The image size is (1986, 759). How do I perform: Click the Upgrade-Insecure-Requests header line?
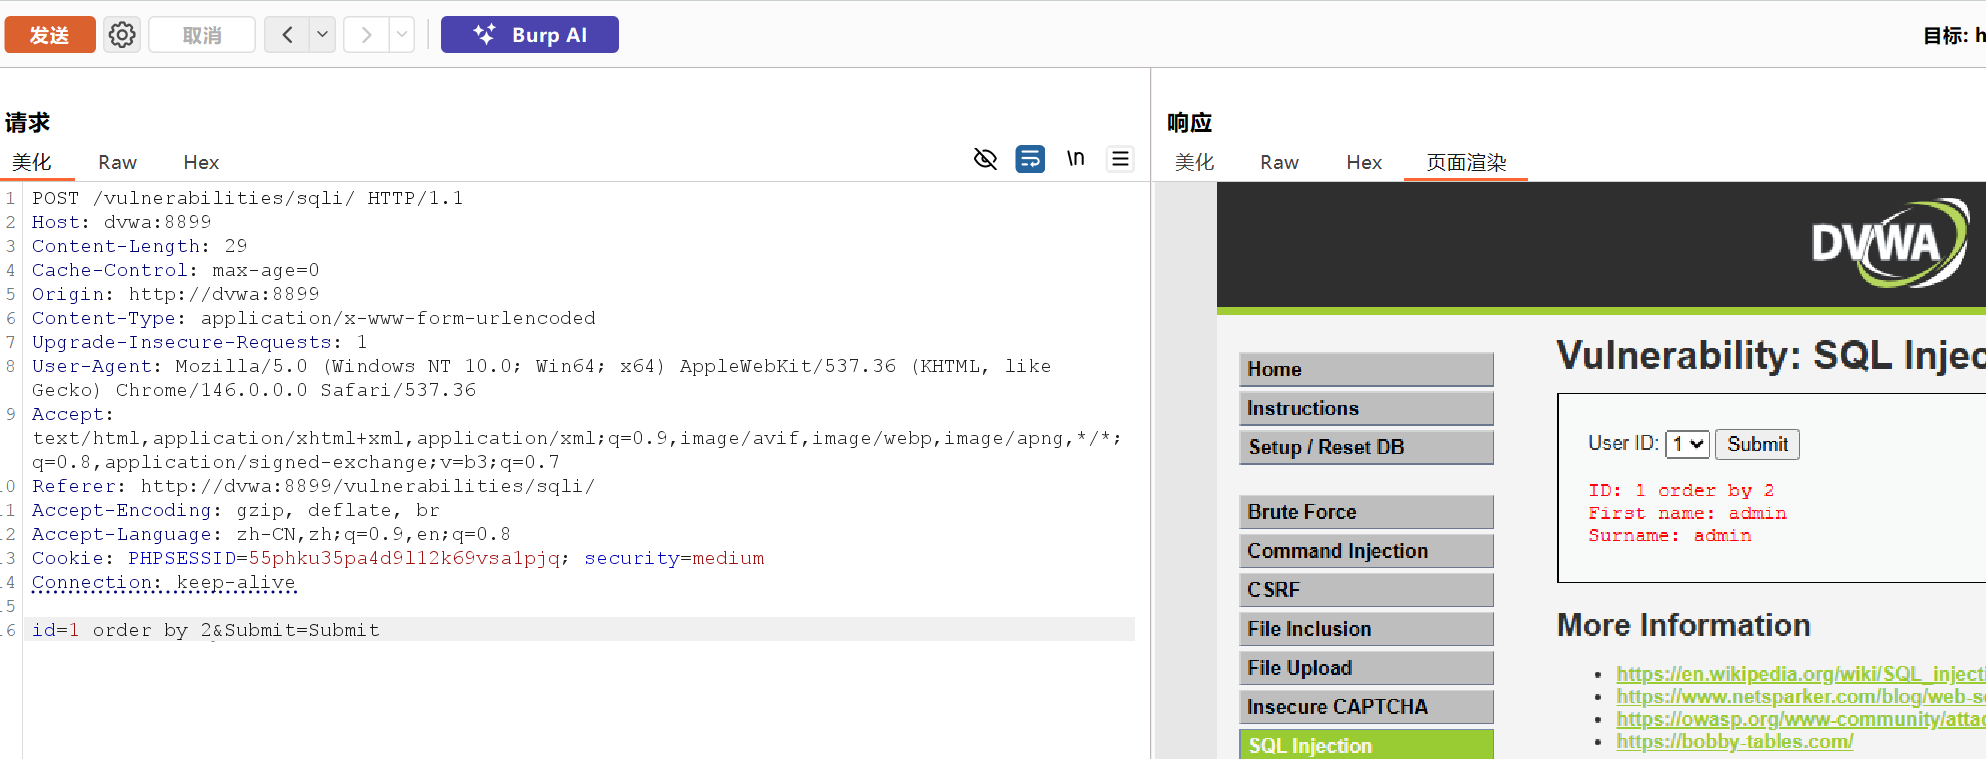(199, 342)
